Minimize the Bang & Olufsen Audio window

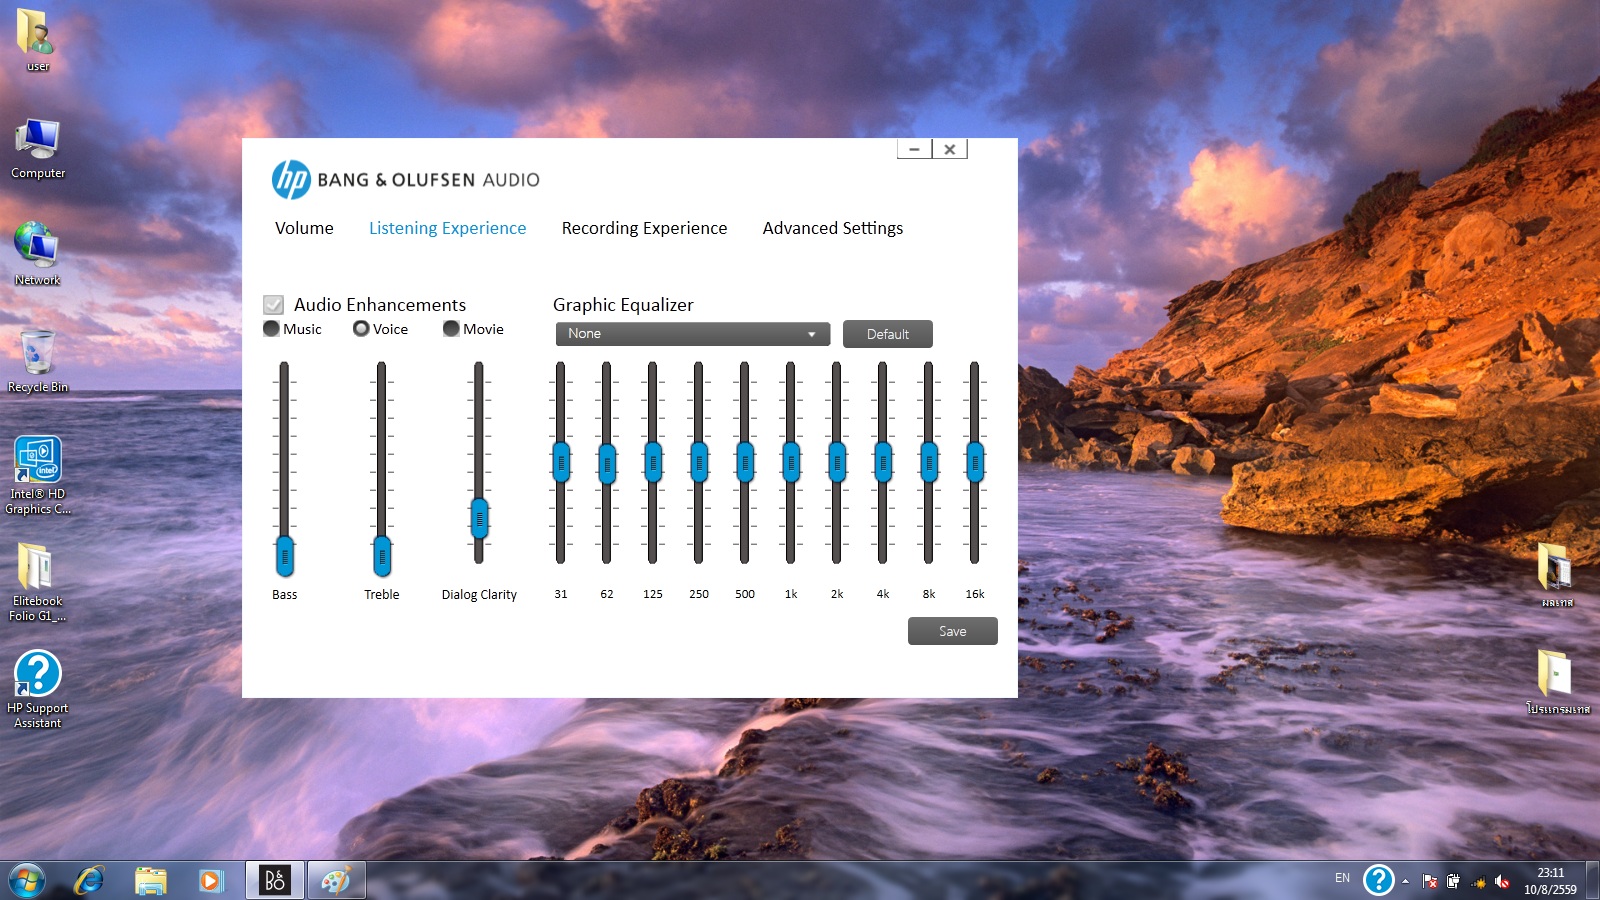[x=914, y=149]
